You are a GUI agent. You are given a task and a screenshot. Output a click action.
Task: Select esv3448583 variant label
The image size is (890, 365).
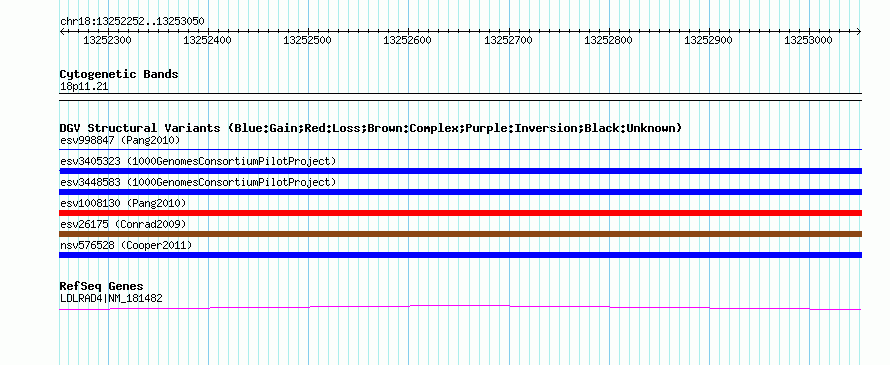(198, 182)
